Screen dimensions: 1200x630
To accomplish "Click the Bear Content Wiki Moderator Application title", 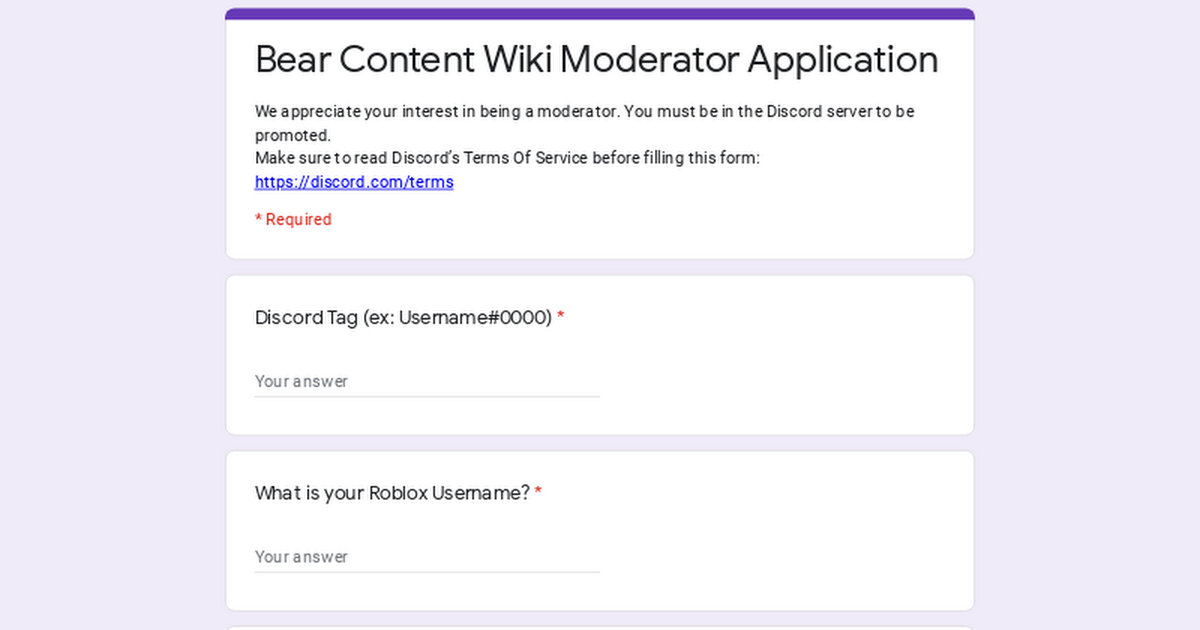I will click(x=596, y=60).
